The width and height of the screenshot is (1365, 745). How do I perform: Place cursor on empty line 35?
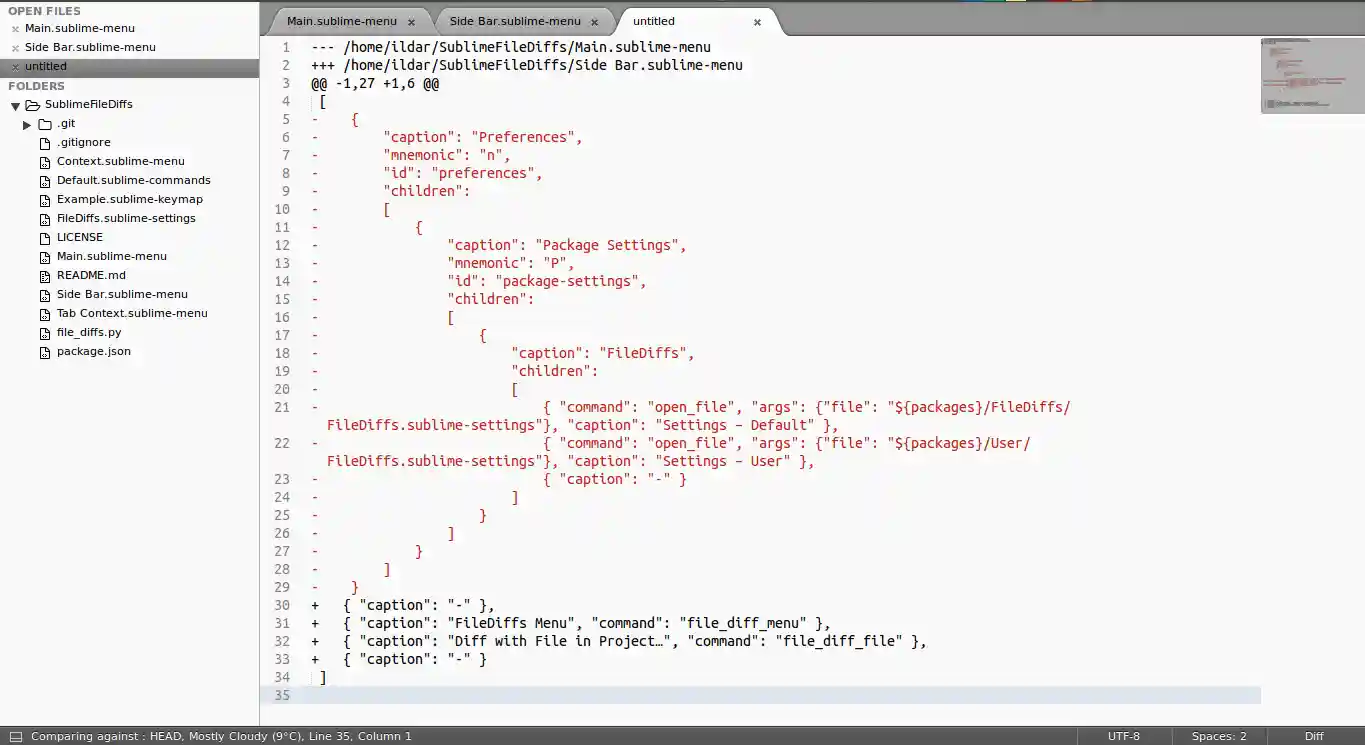point(782,695)
